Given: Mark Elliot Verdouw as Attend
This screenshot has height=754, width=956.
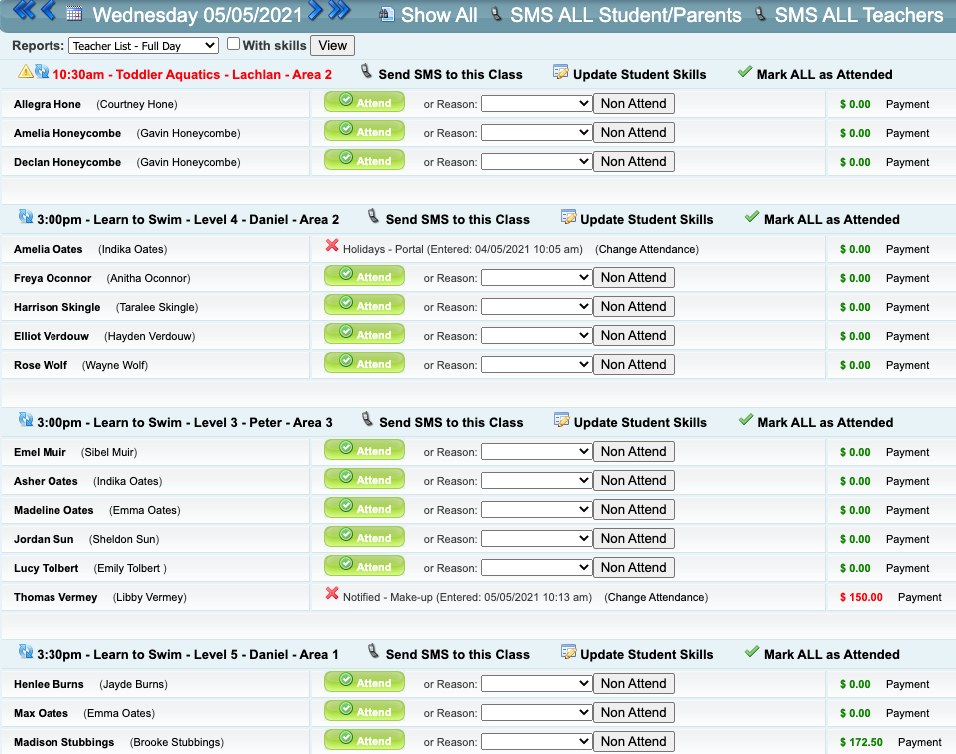Looking at the screenshot, I should pos(365,334).
